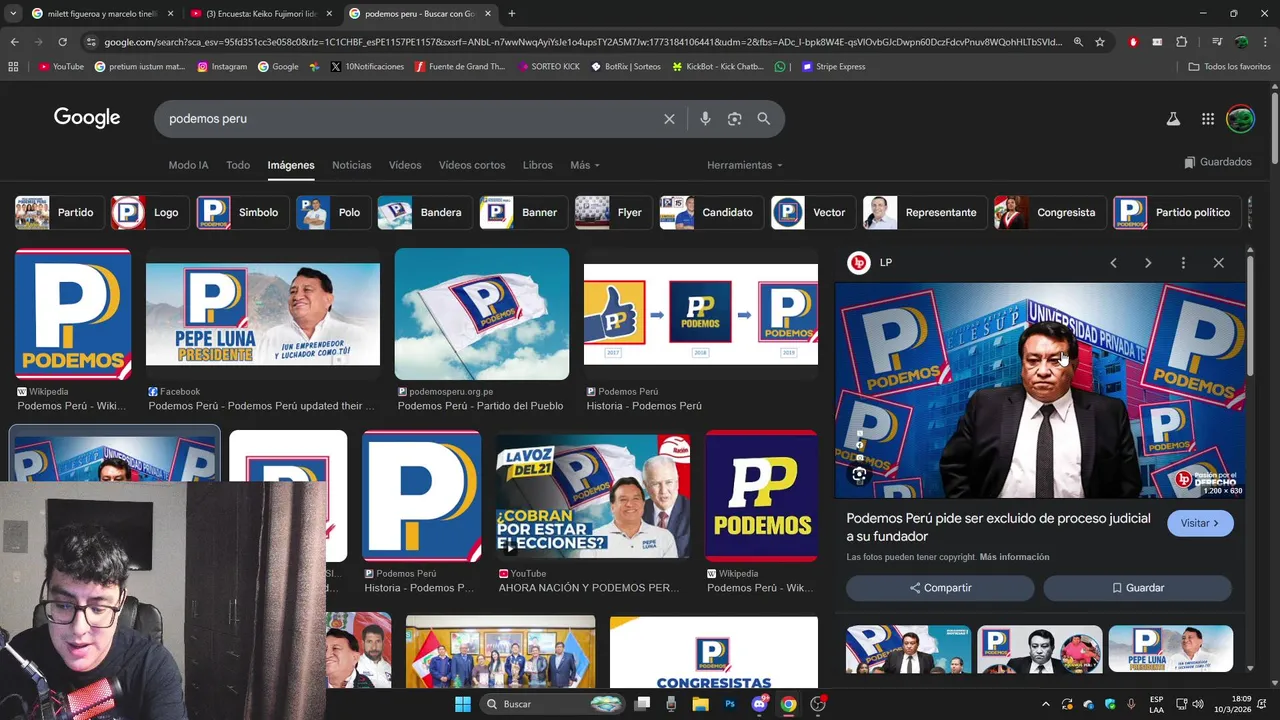Switch to the Noticias tab

(x=352, y=165)
